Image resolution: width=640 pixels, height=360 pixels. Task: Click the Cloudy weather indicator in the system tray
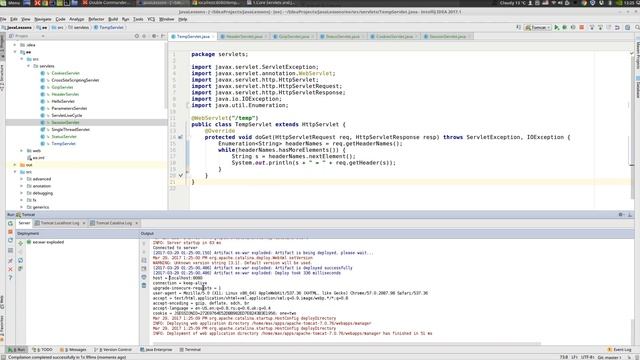point(513,3)
